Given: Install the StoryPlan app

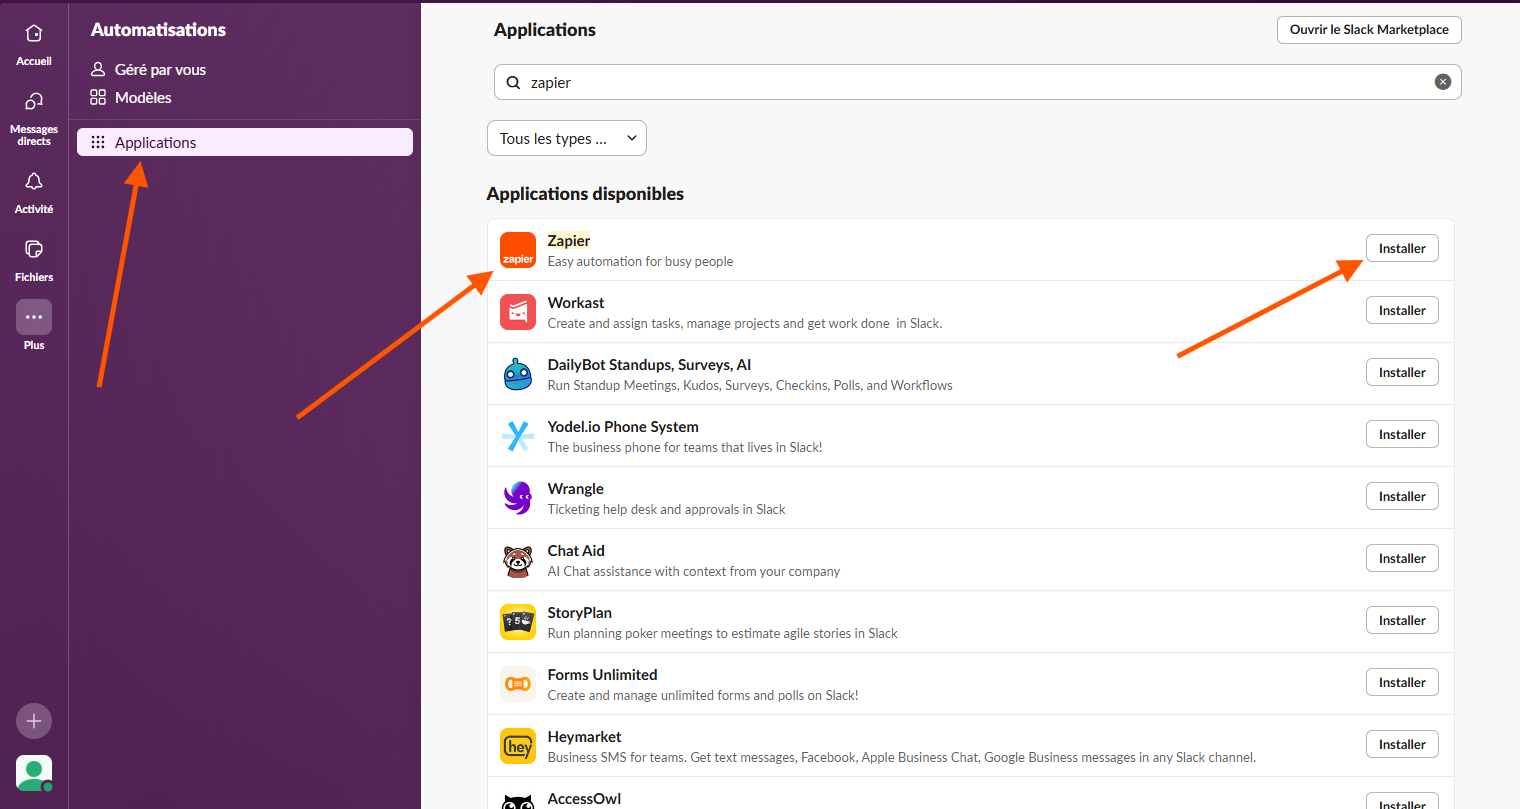Looking at the screenshot, I should click(1402, 620).
